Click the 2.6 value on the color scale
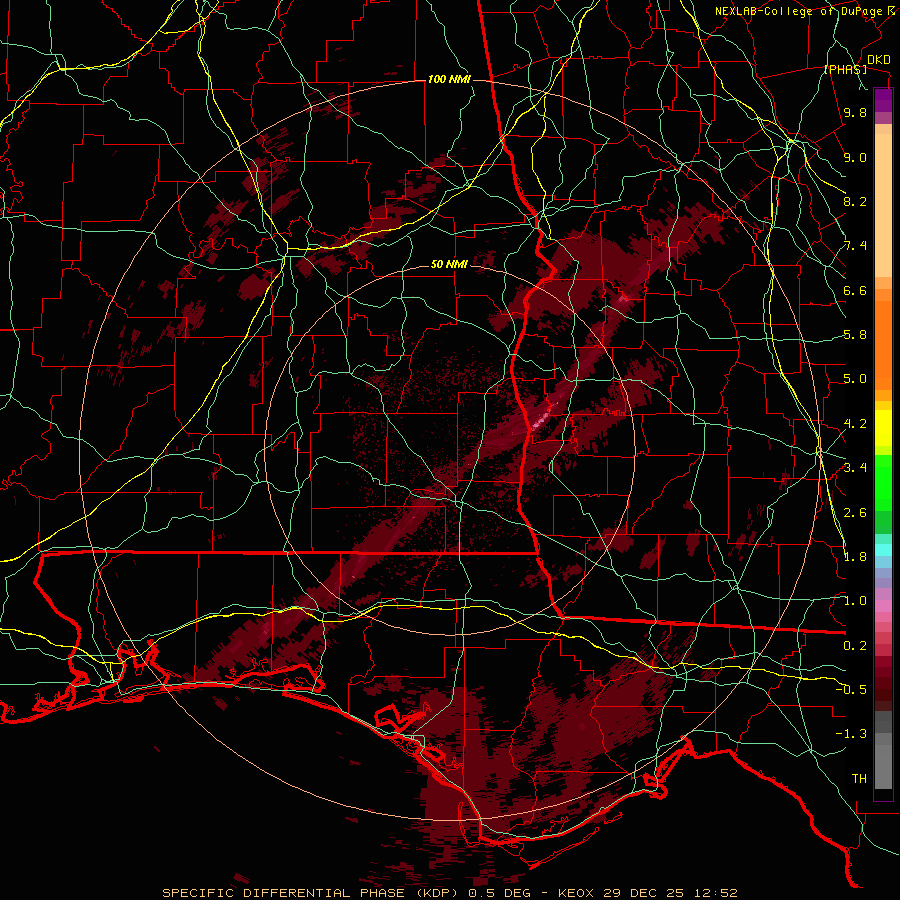Viewport: 900px width, 900px height. tap(855, 513)
